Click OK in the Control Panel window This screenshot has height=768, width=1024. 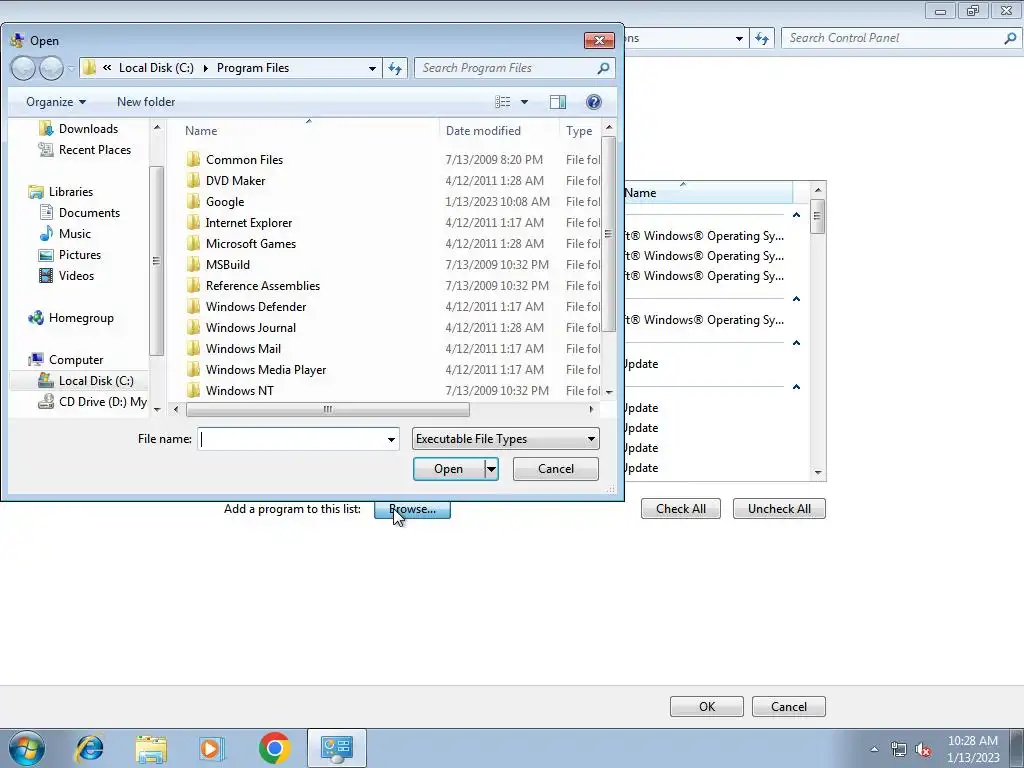point(707,707)
